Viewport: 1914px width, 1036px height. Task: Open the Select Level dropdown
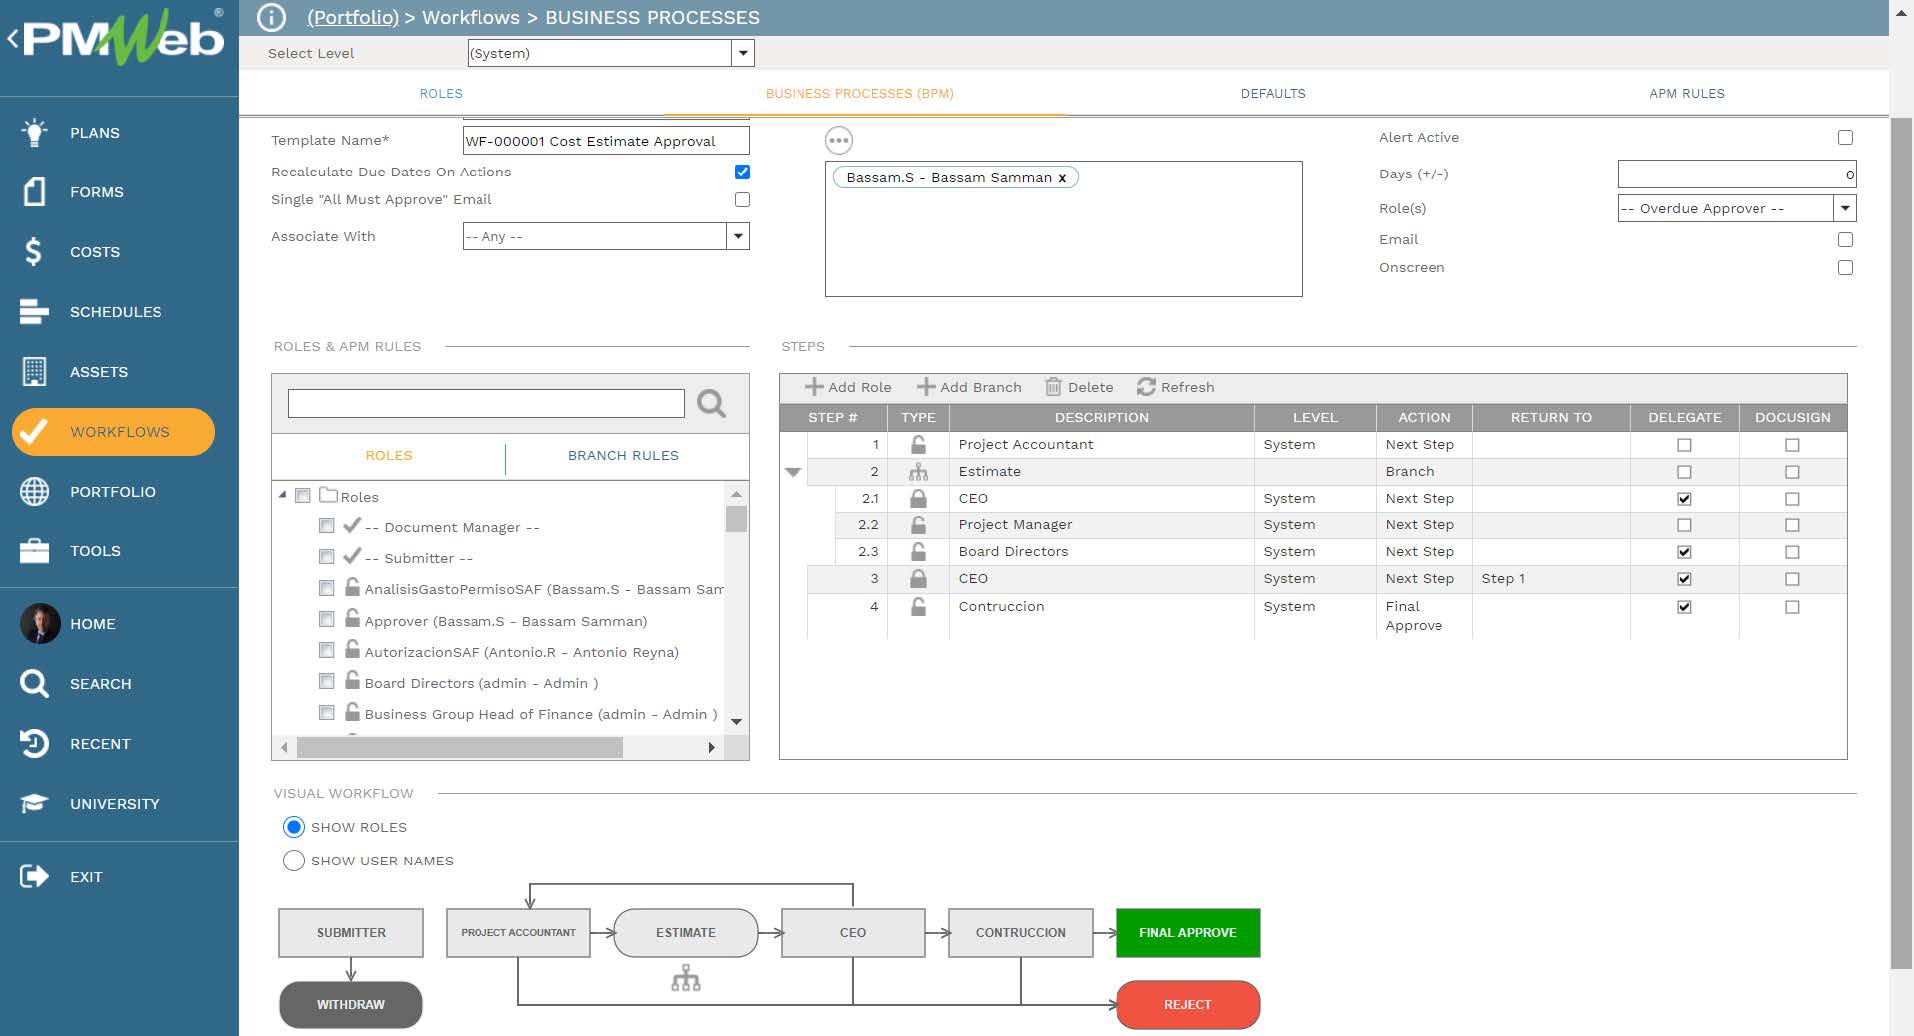tap(742, 53)
